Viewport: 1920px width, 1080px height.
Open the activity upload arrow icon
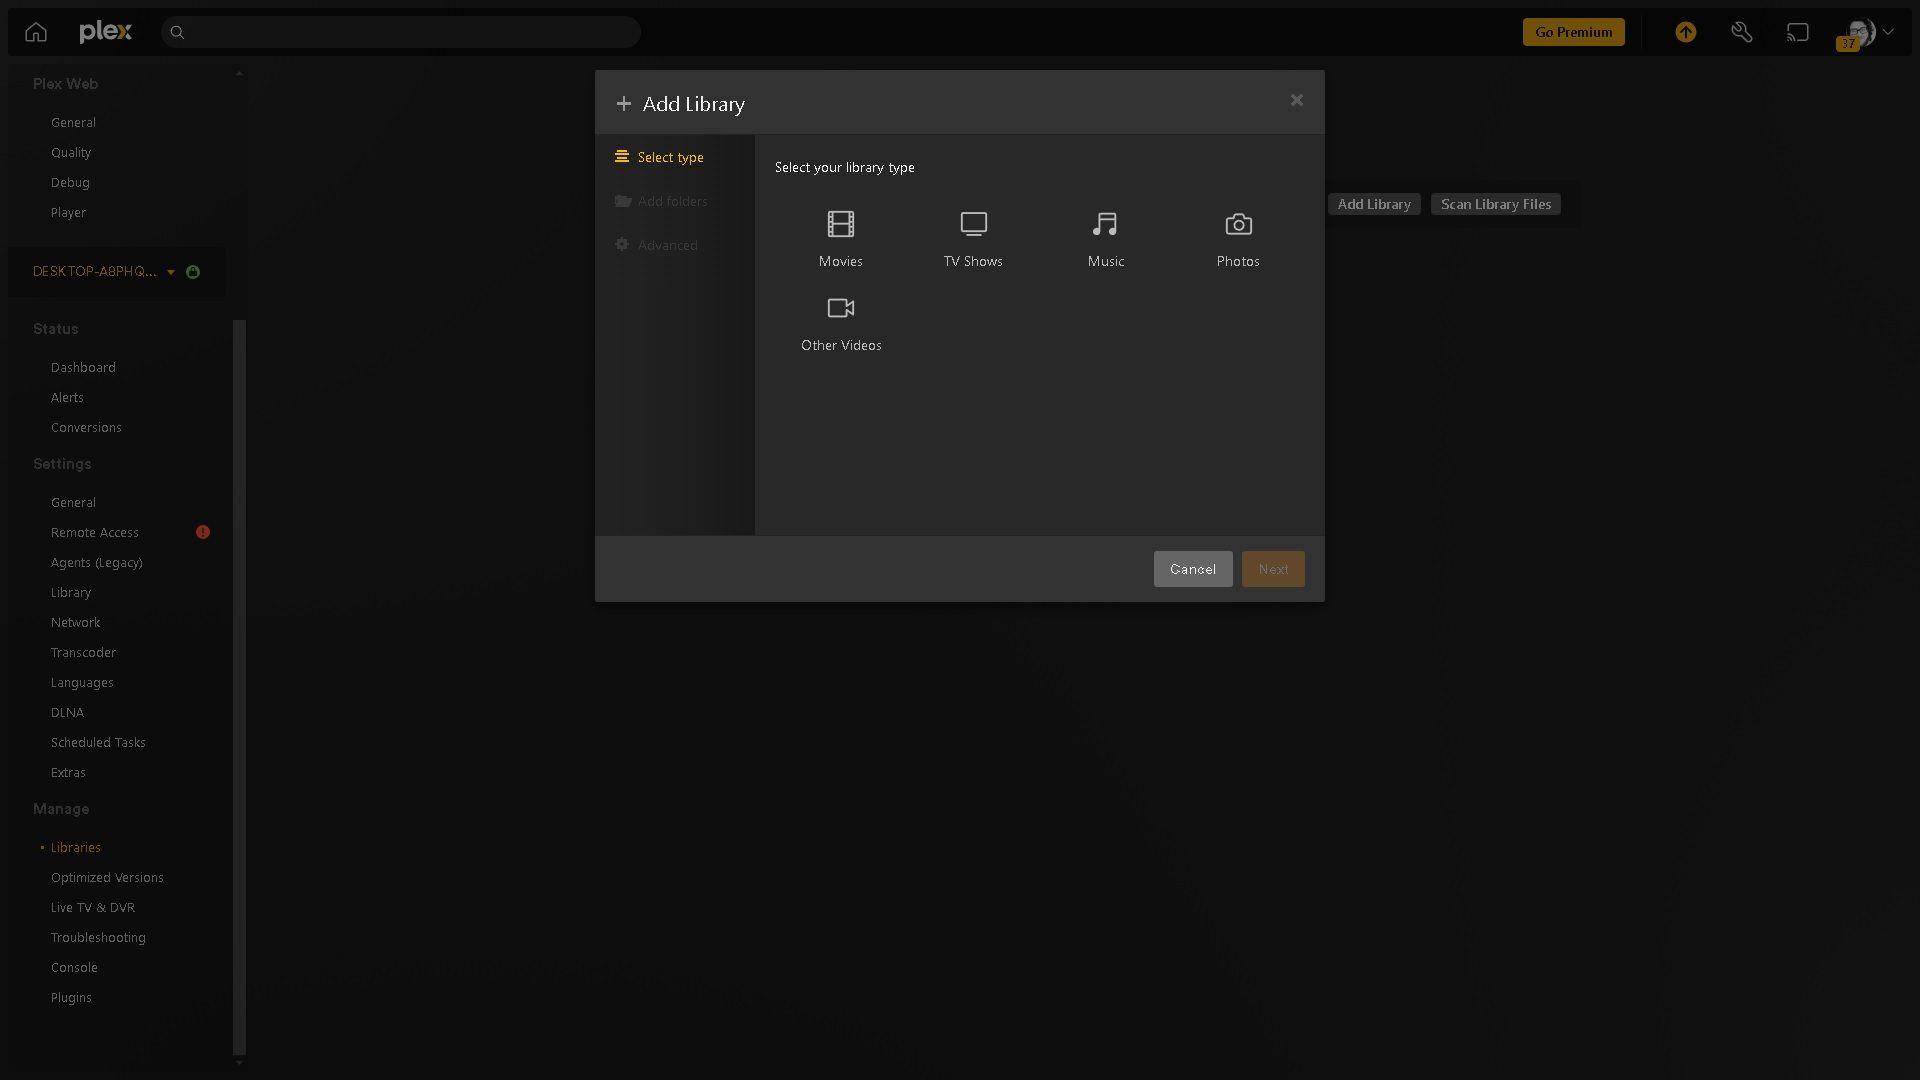[1686, 32]
